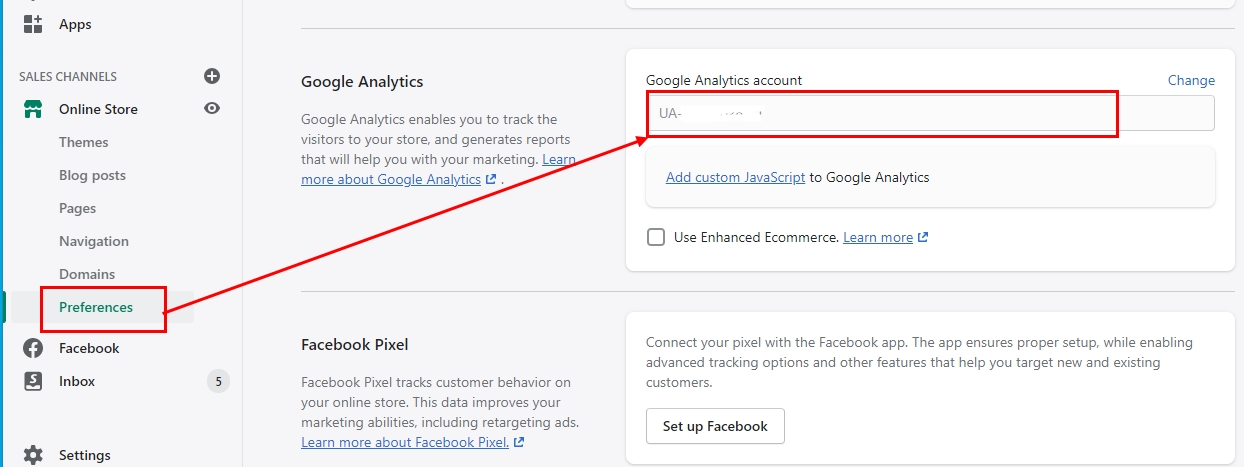1244x467 pixels.
Task: Open Settings label in the sidebar
Action: click(85, 455)
